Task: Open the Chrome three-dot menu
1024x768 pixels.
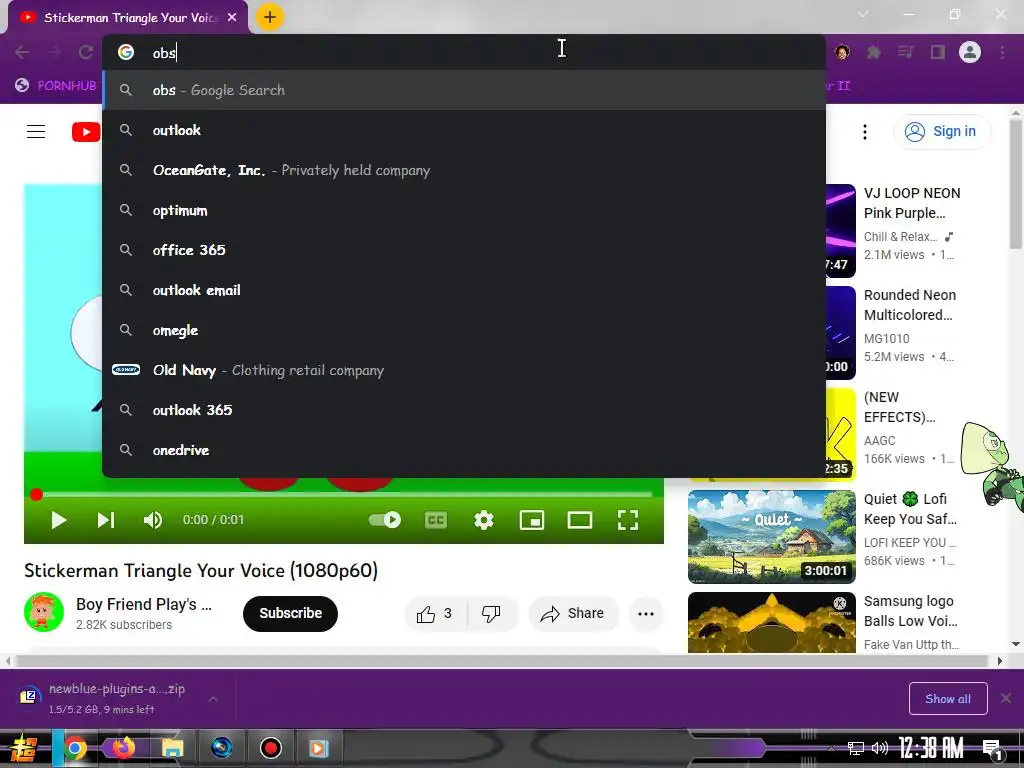Action: click(x=1002, y=52)
